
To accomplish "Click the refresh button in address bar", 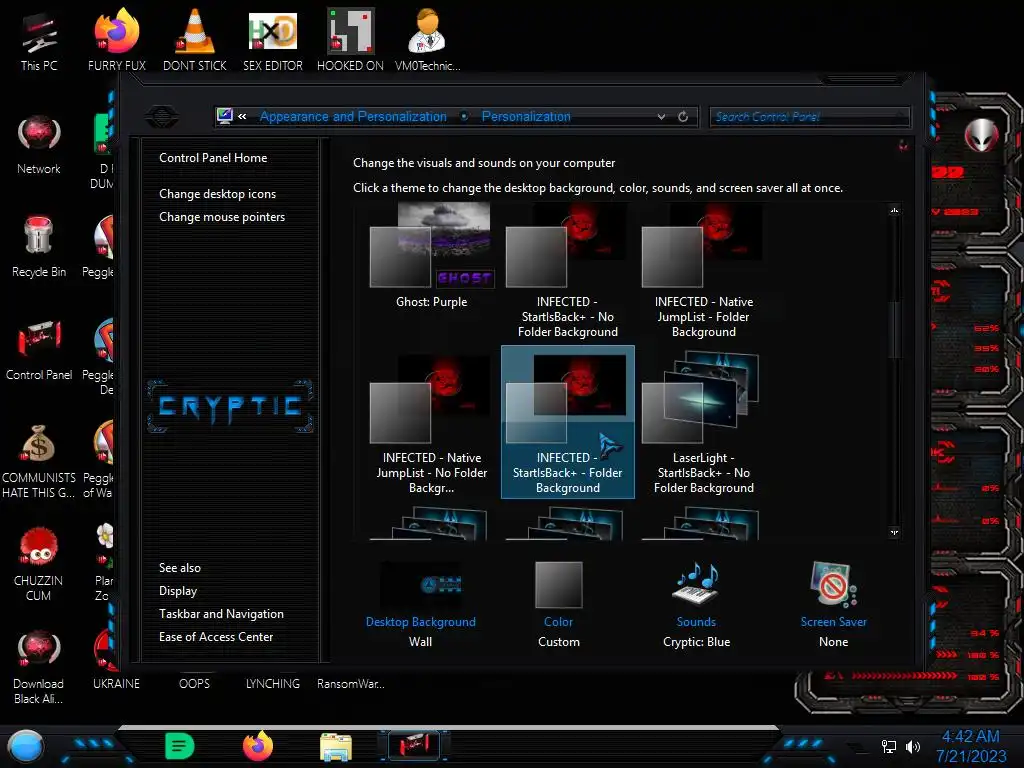I will pyautogui.click(x=683, y=117).
